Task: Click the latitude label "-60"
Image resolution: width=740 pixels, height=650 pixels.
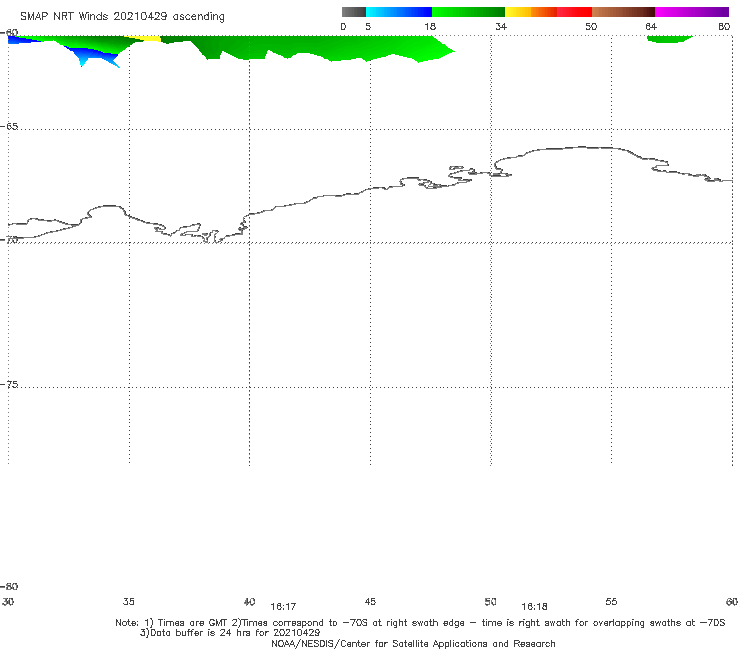Action: [x=9, y=33]
